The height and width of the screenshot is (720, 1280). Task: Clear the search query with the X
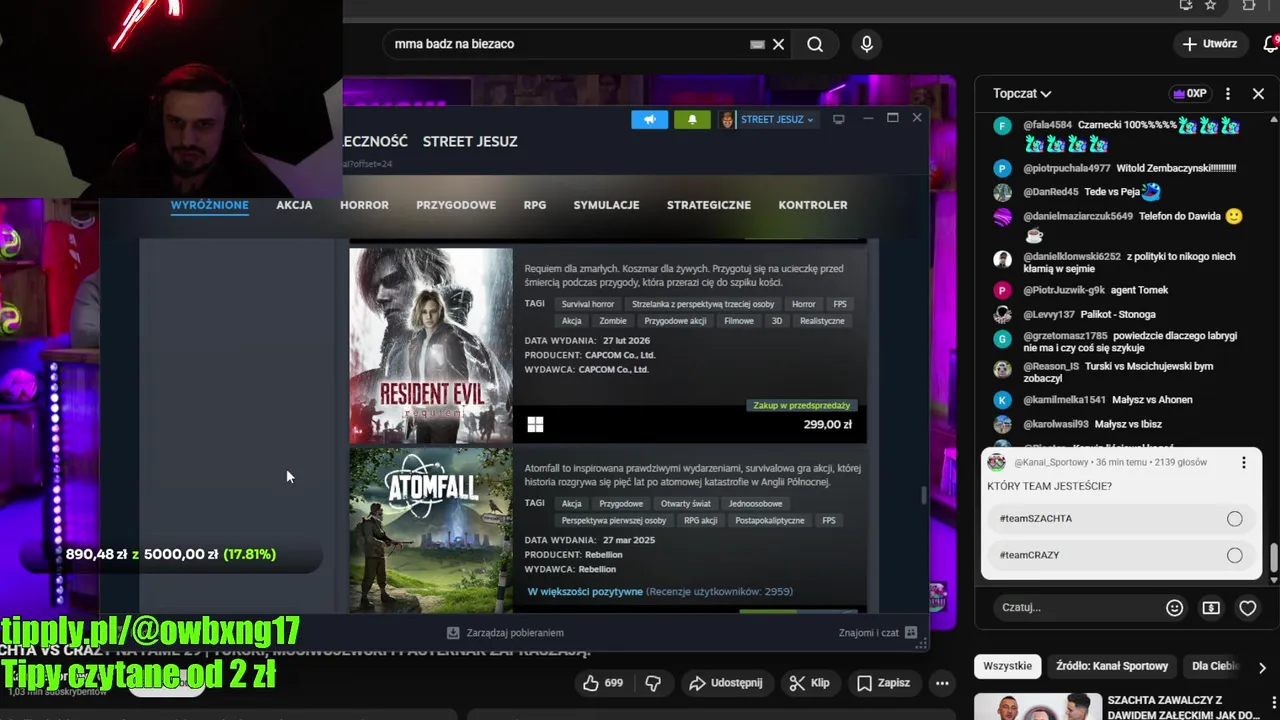point(778,44)
